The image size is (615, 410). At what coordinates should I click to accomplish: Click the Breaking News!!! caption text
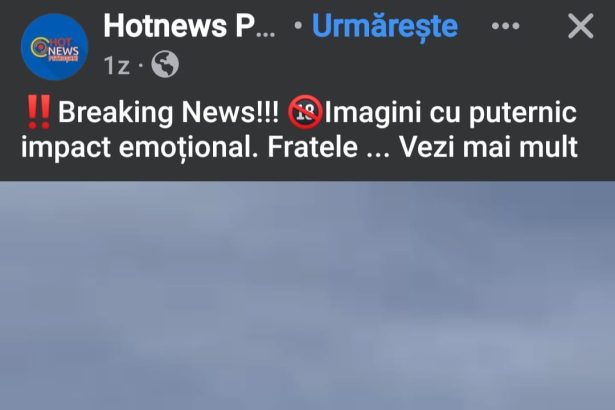(x=168, y=112)
